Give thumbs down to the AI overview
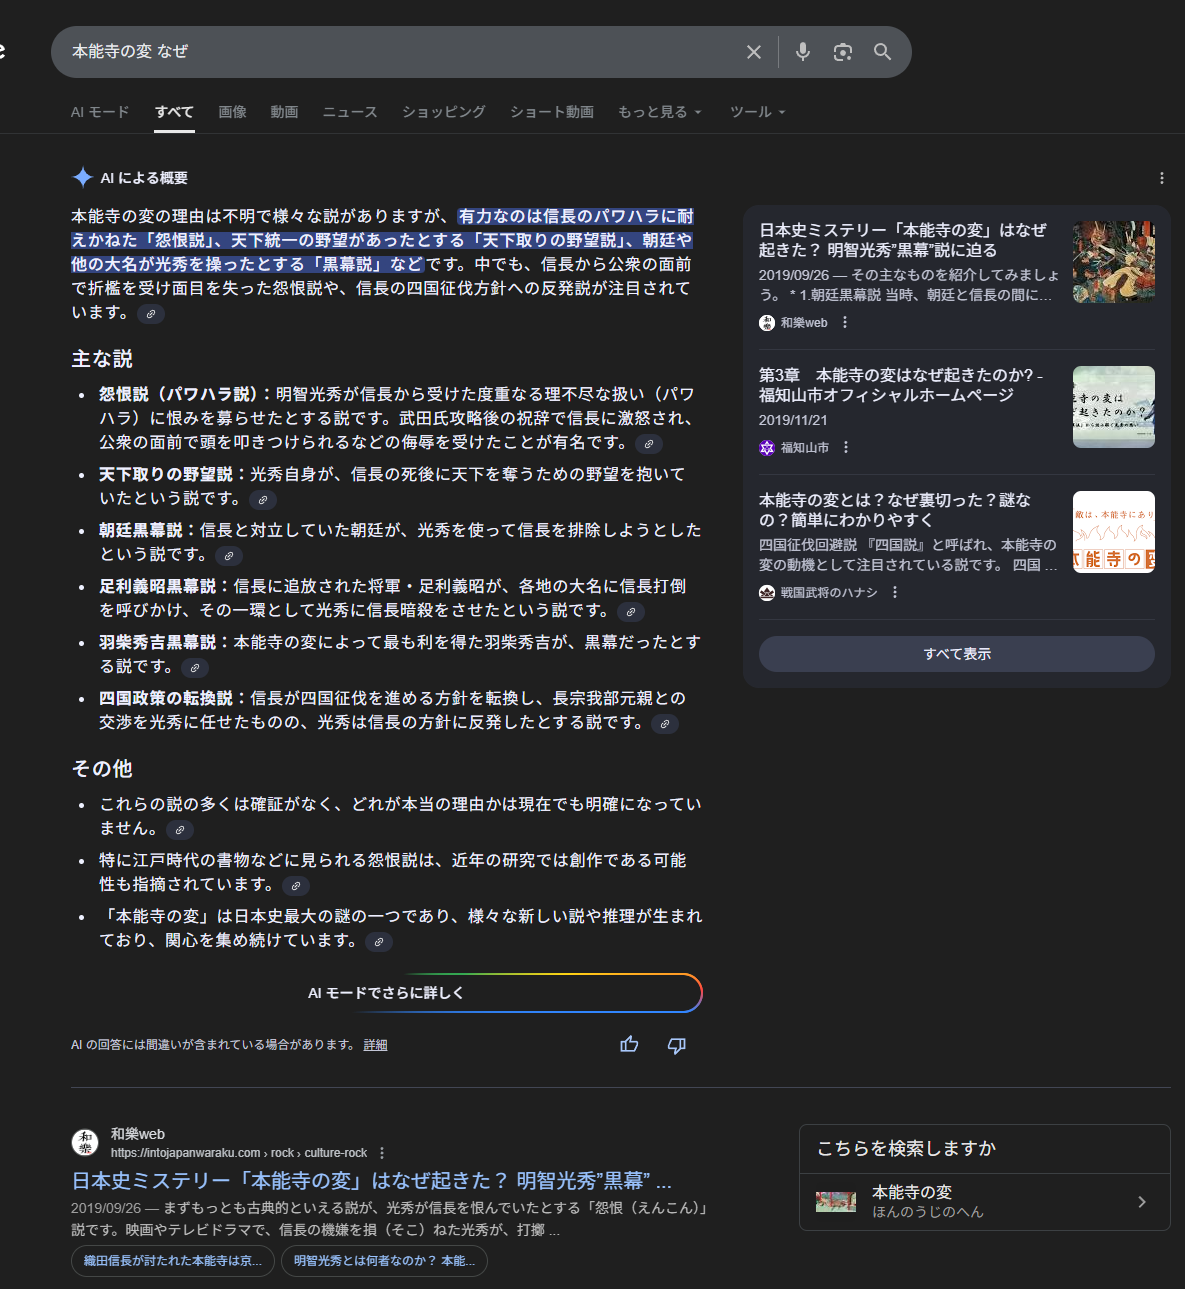 click(x=677, y=1045)
